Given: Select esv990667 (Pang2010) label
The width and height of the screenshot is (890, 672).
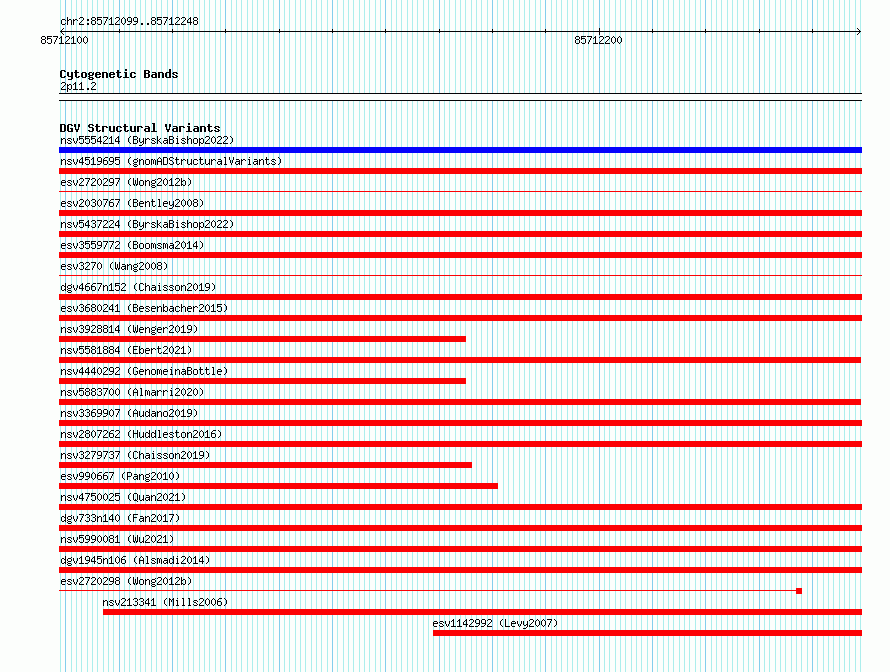Looking at the screenshot, I should tap(120, 476).
